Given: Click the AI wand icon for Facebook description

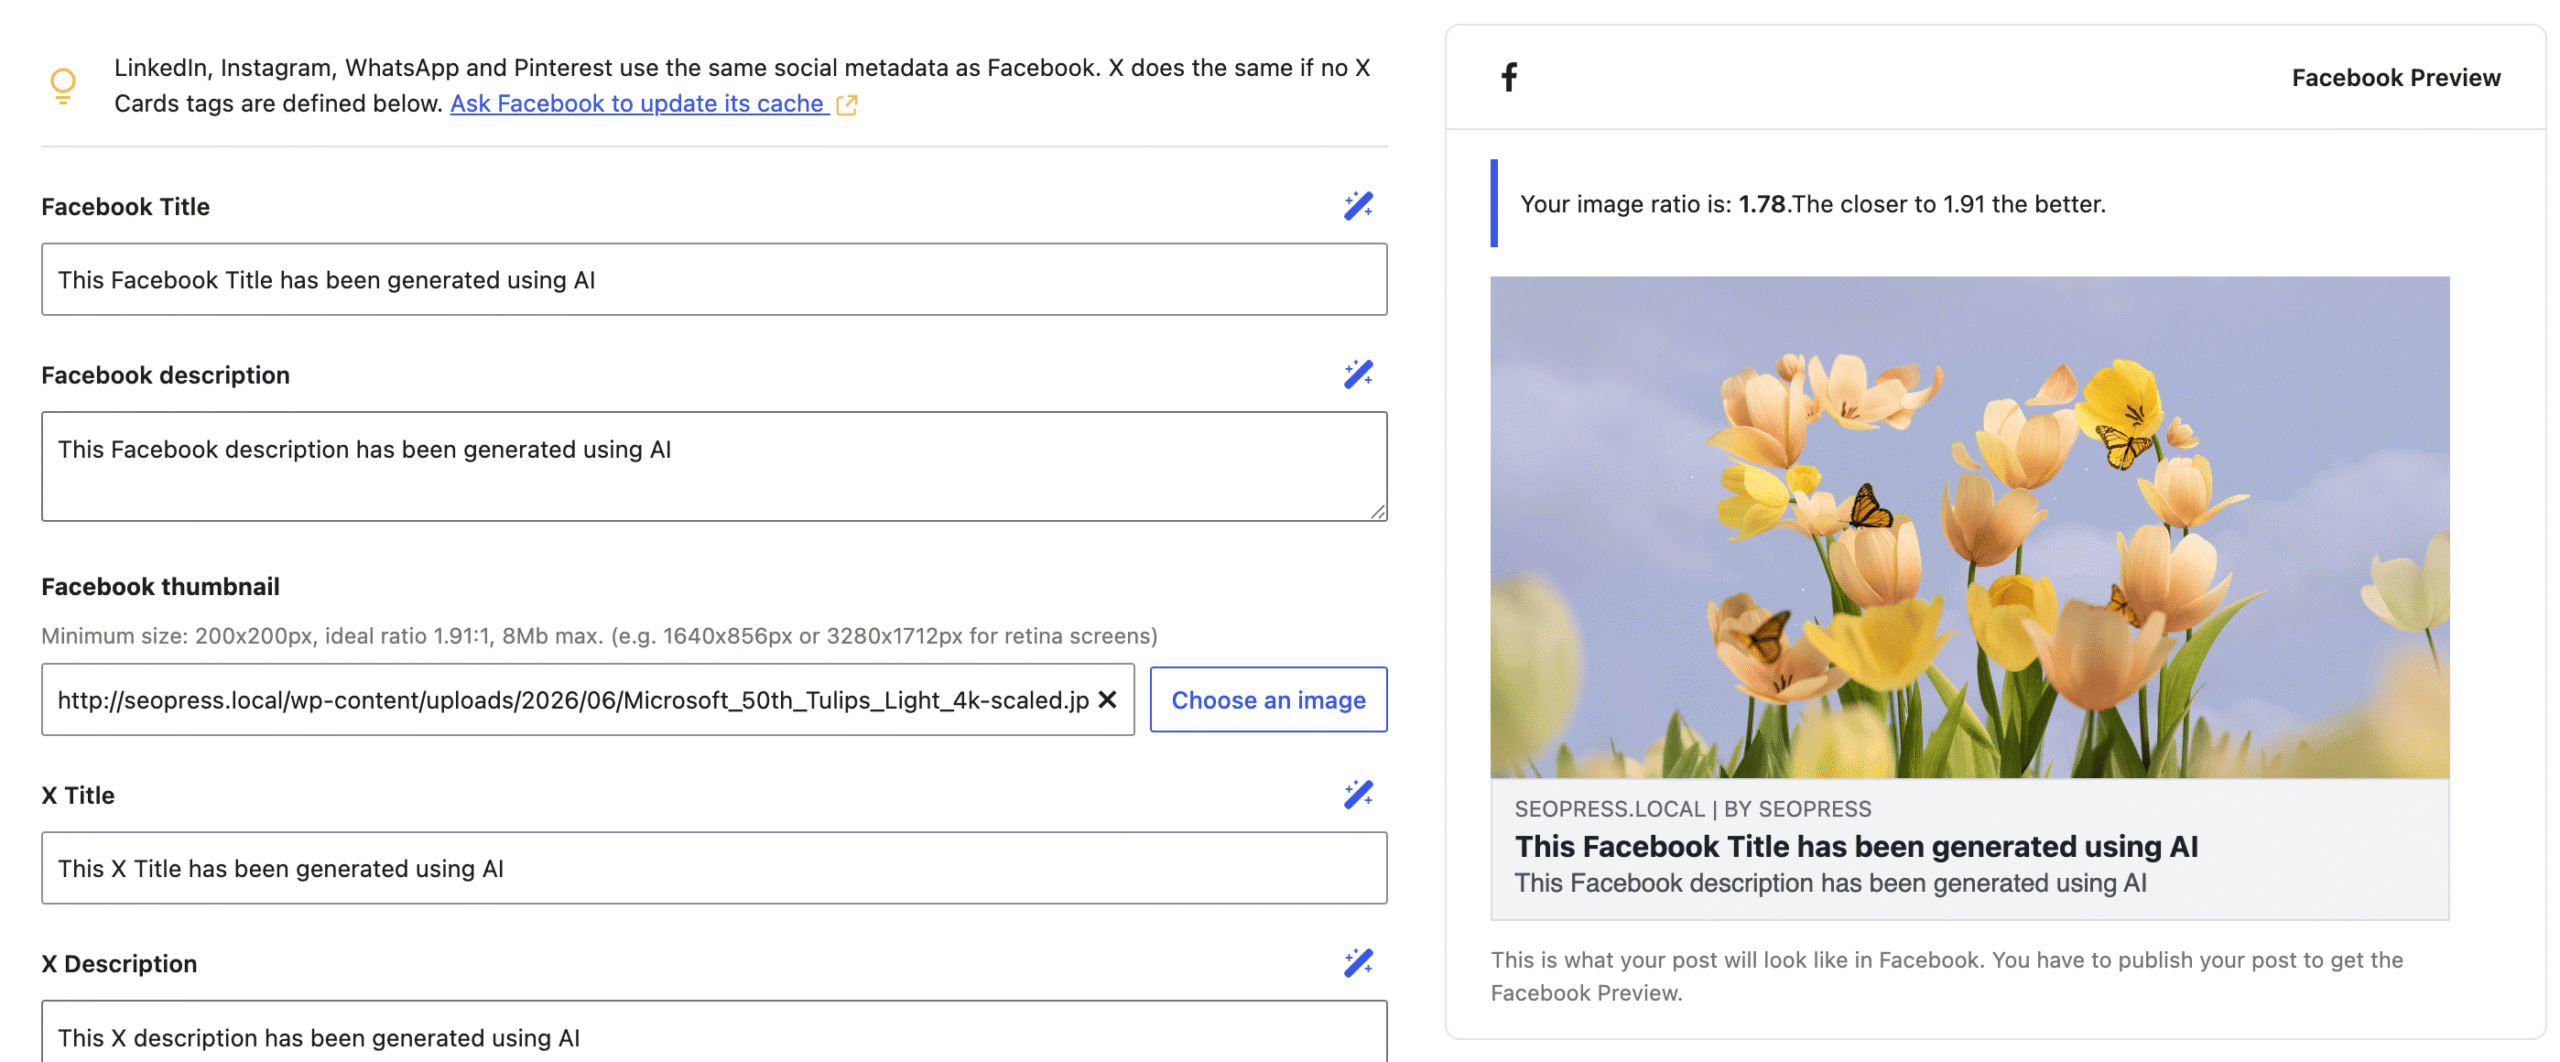Looking at the screenshot, I should click(x=1358, y=374).
